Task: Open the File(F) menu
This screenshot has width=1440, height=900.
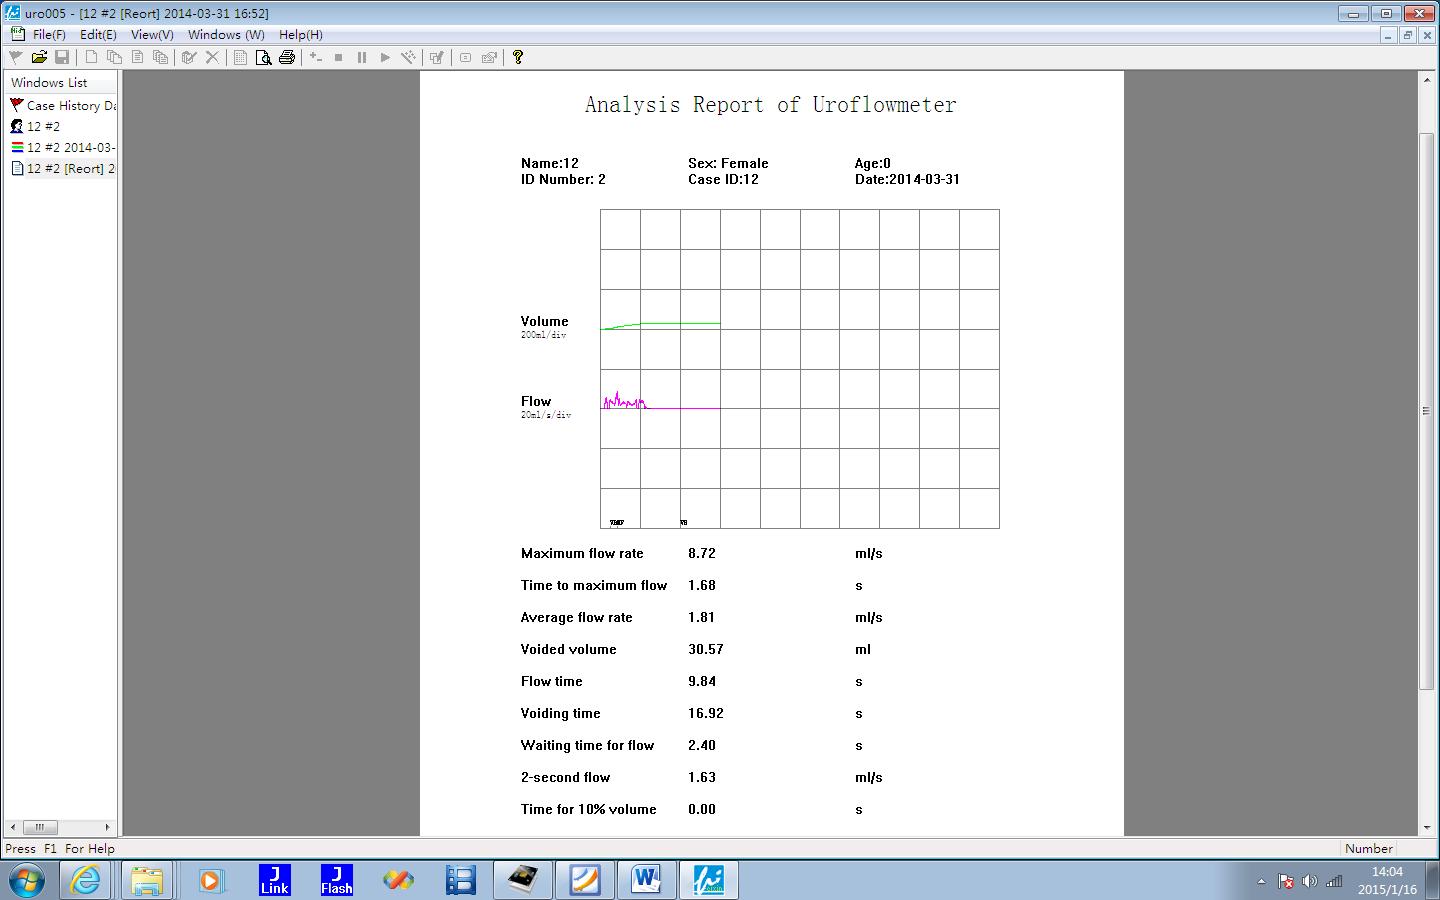Action: point(49,35)
